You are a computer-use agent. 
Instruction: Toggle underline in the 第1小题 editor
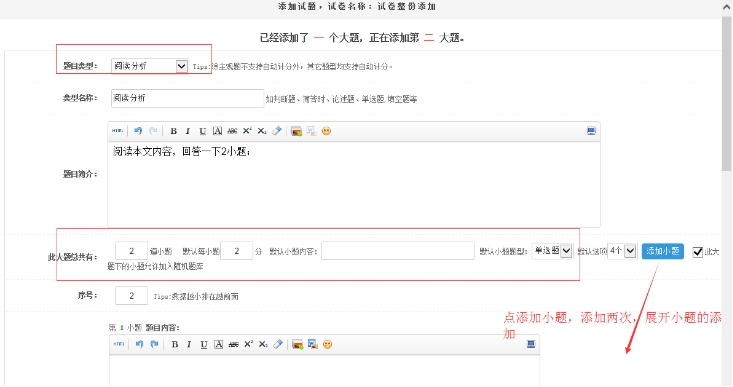coord(204,344)
